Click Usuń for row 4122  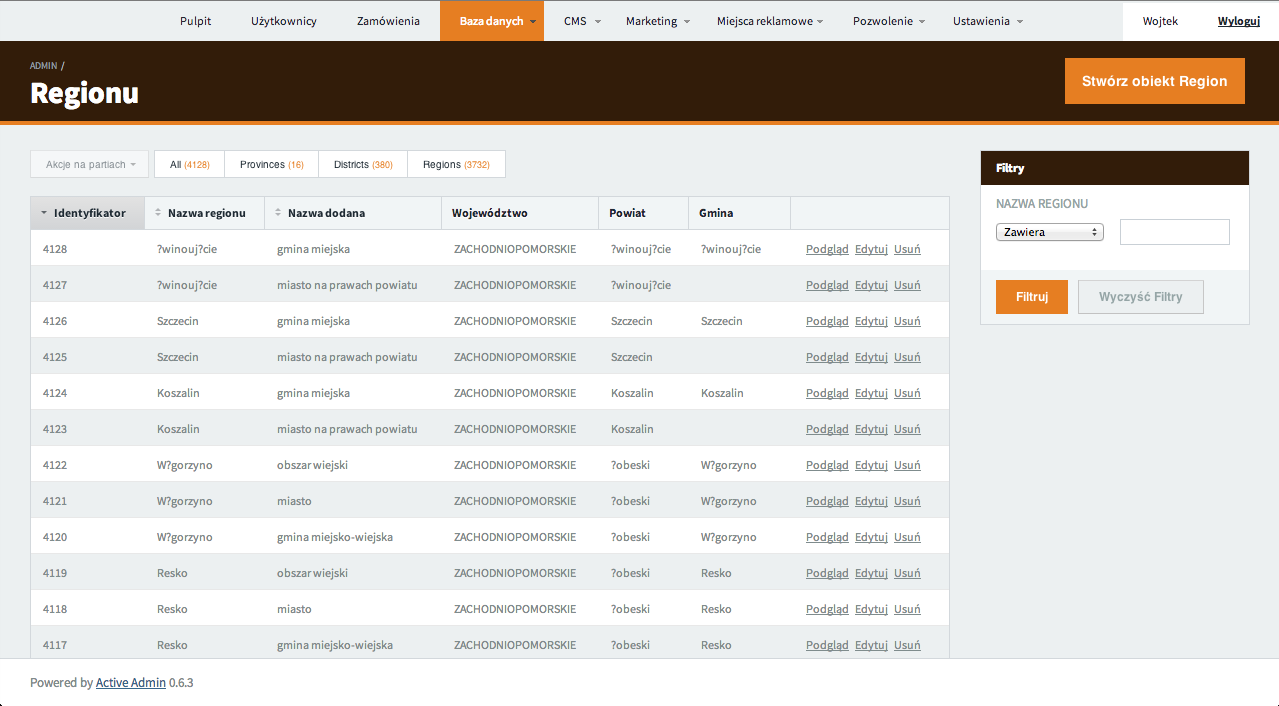[907, 465]
